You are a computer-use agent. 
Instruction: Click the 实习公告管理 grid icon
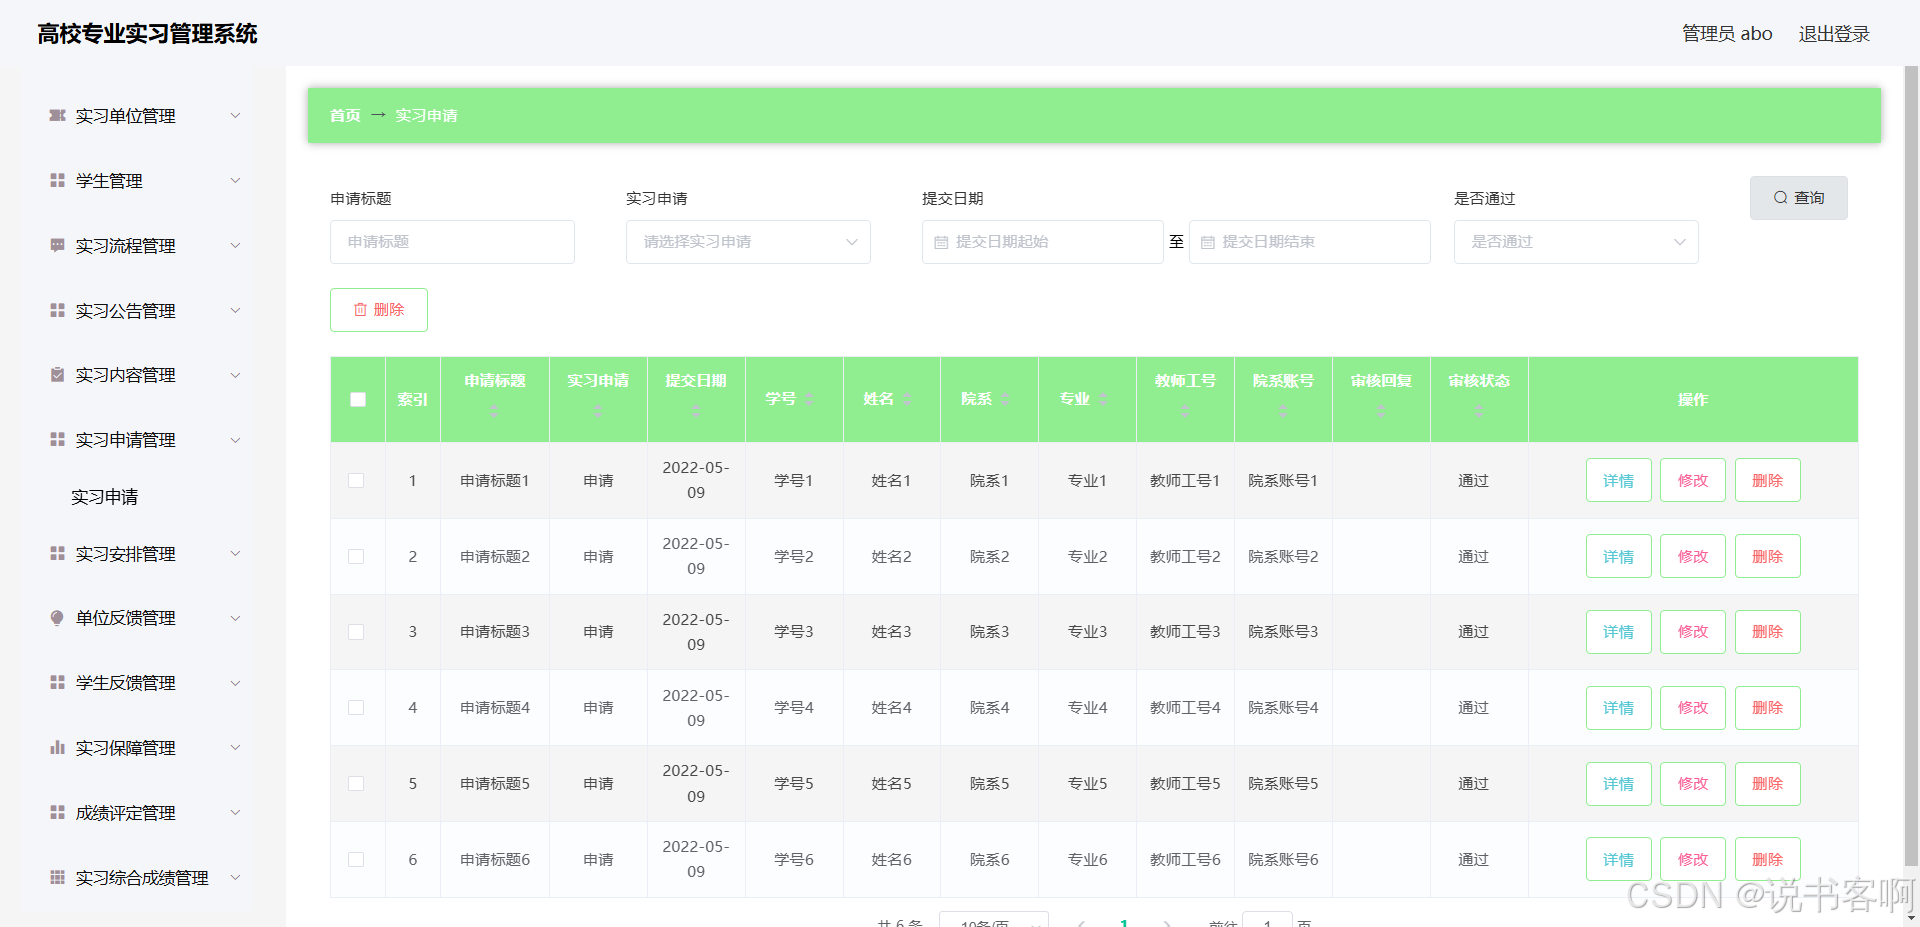click(x=58, y=311)
